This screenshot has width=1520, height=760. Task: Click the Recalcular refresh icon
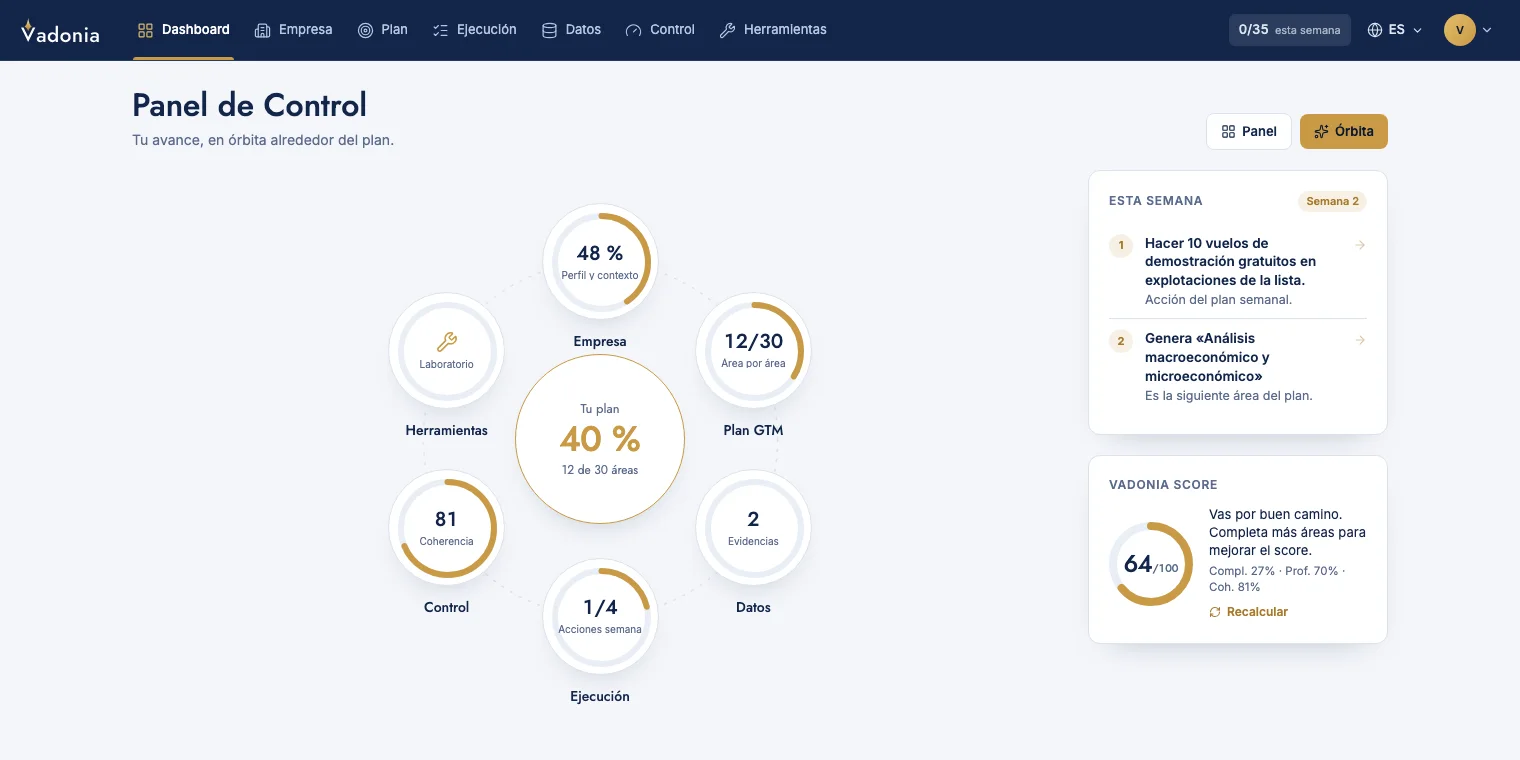1215,612
